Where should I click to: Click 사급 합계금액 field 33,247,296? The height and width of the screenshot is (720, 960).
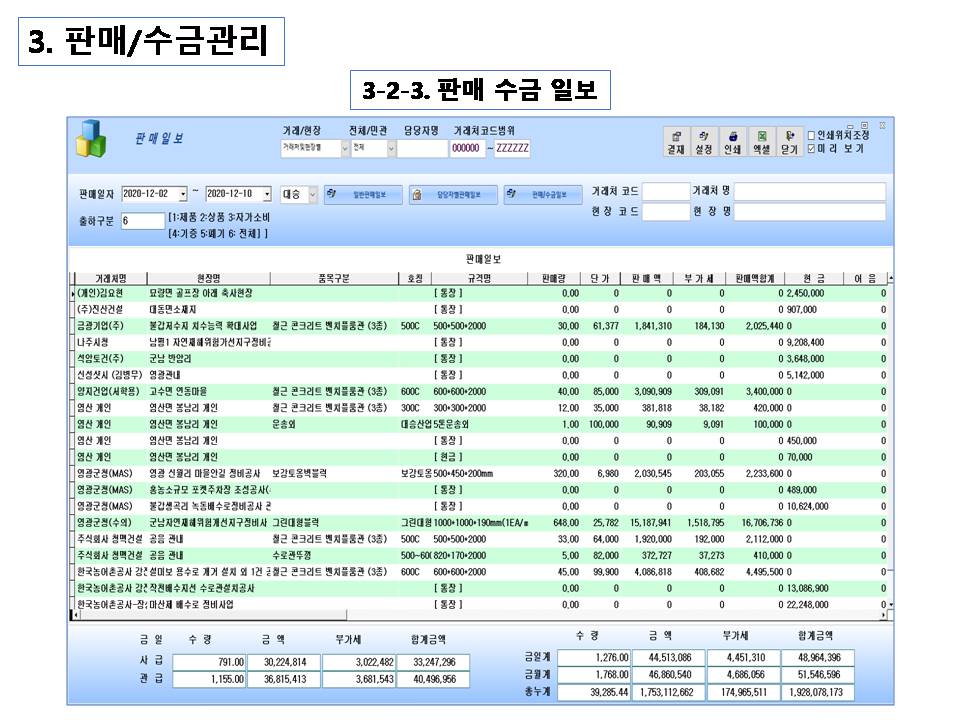434,662
